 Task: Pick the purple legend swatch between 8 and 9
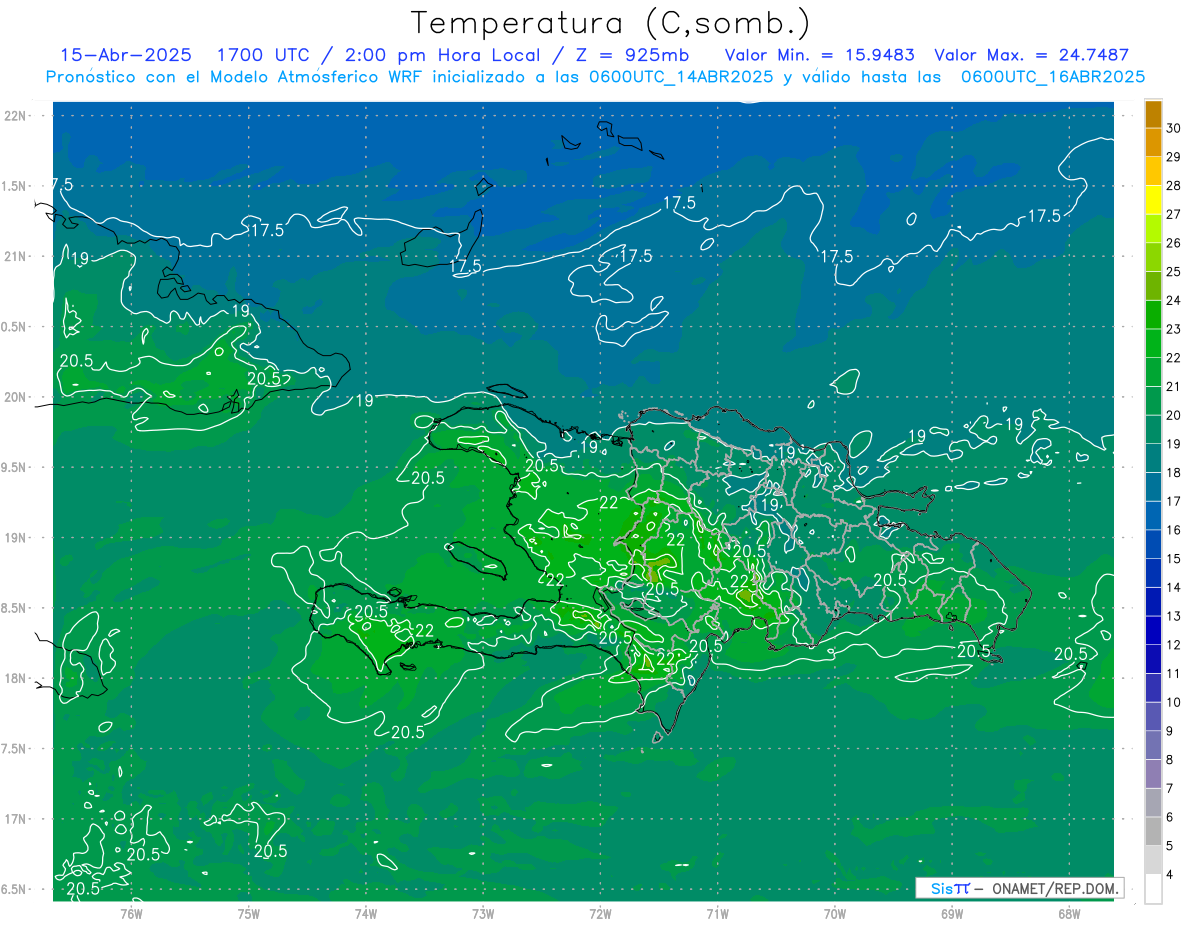pyautogui.click(x=1153, y=745)
